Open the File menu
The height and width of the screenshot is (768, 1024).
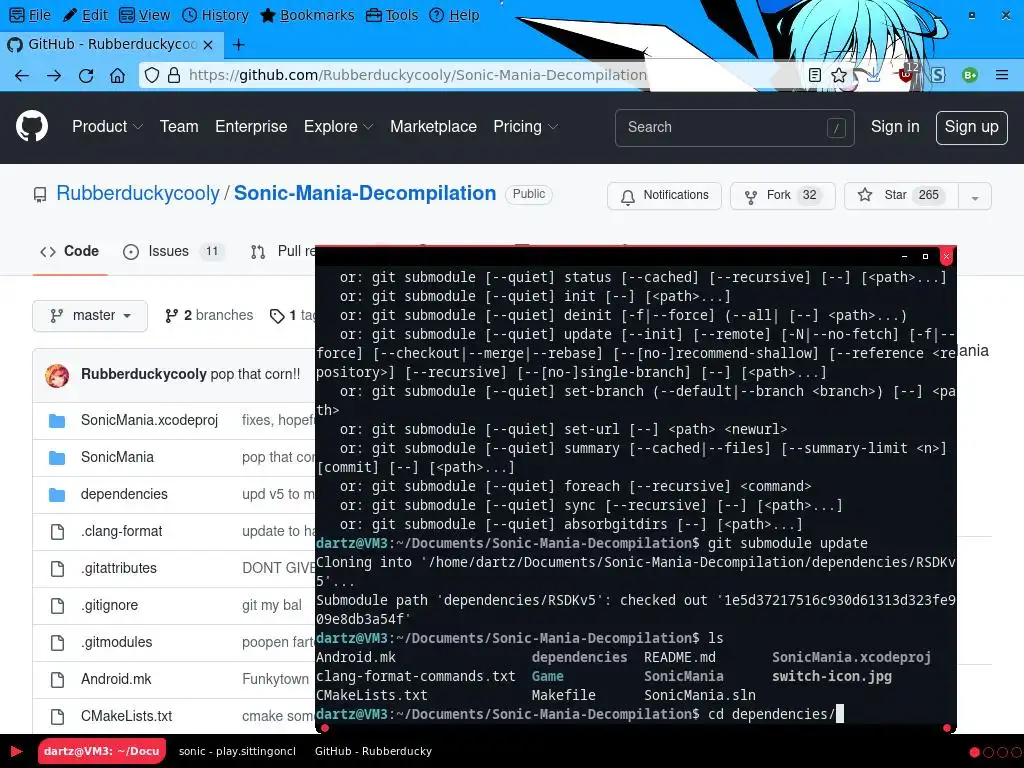[x=31, y=15]
